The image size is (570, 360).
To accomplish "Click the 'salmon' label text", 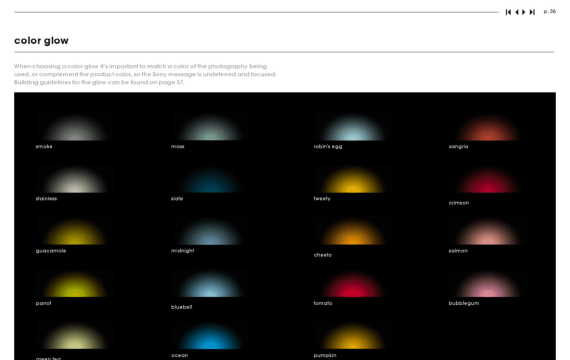I will pyautogui.click(x=458, y=251).
